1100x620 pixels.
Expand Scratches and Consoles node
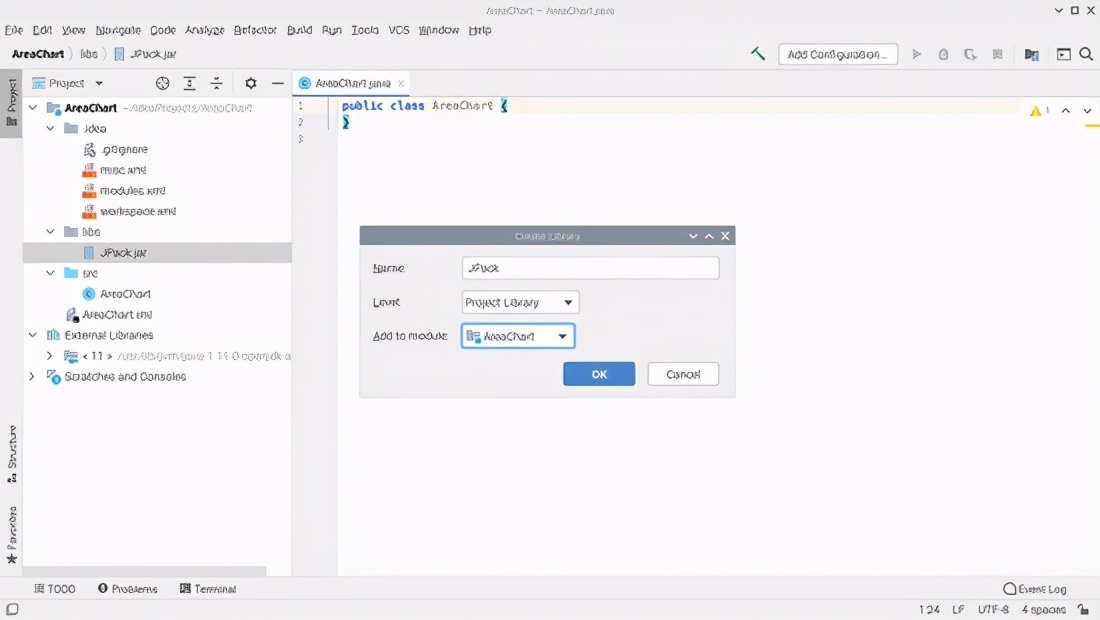pos(32,377)
